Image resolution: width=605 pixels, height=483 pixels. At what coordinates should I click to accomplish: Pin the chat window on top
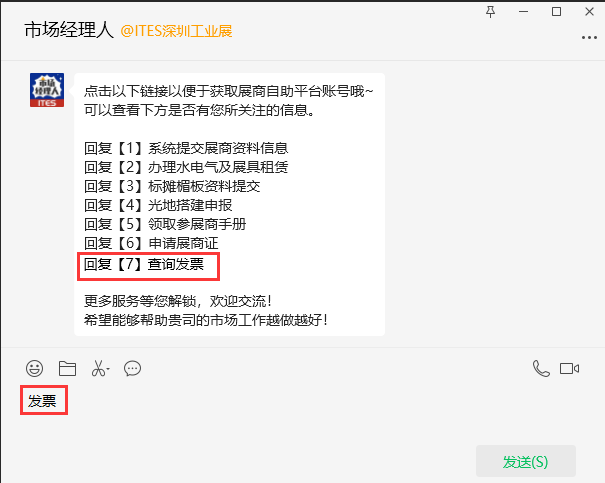click(490, 12)
